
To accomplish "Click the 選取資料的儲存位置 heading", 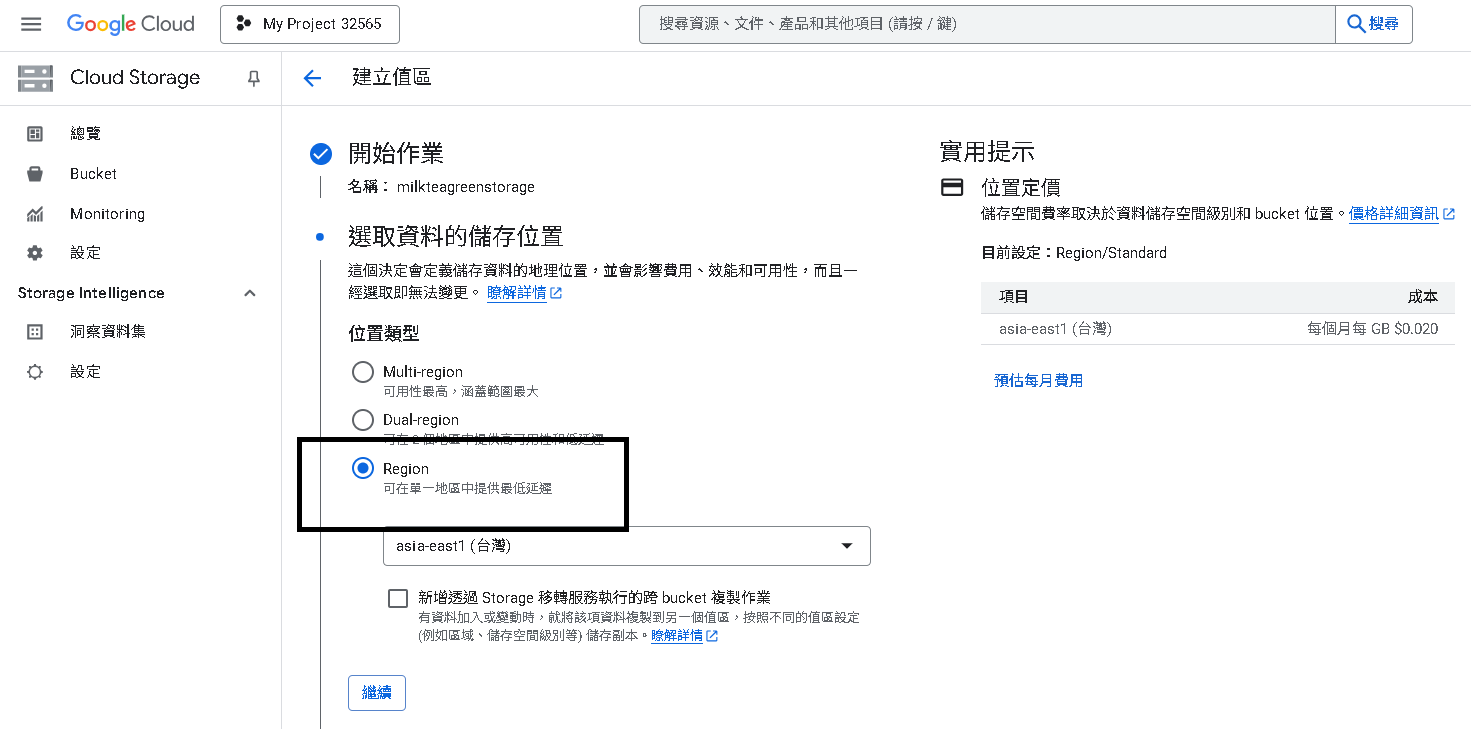I will coord(456,237).
